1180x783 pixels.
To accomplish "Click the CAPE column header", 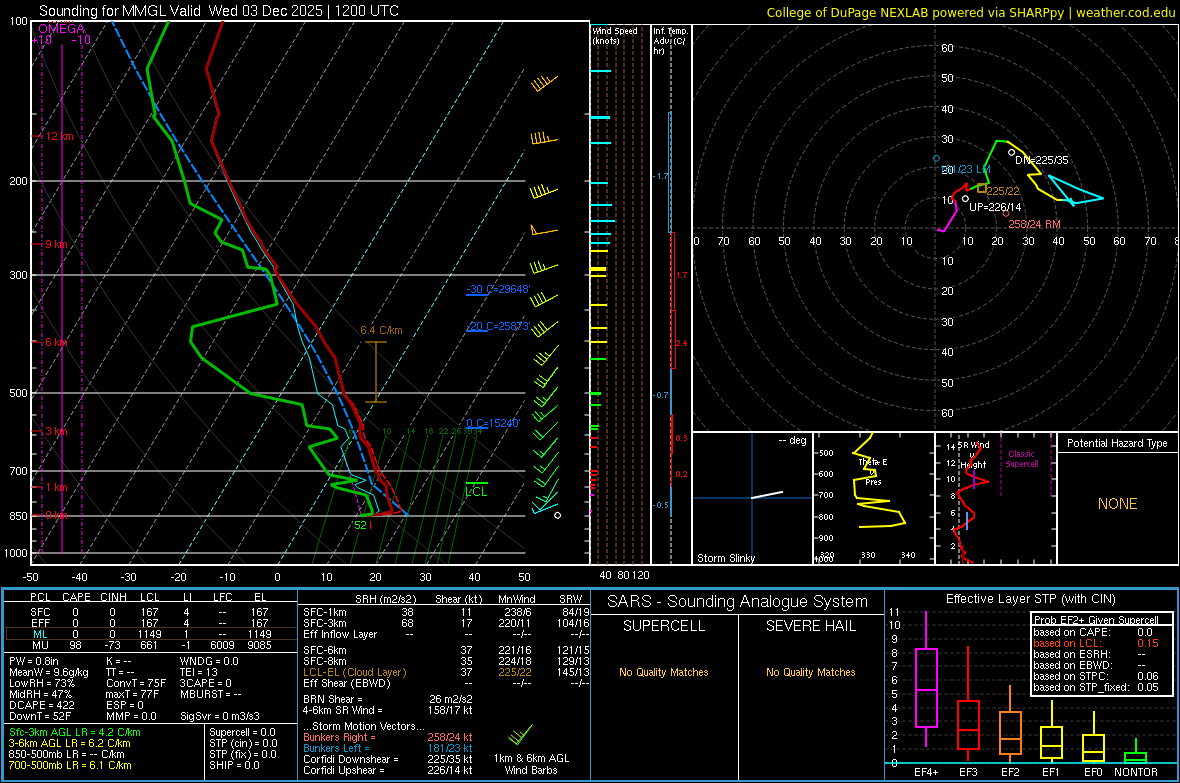I will coord(76,597).
